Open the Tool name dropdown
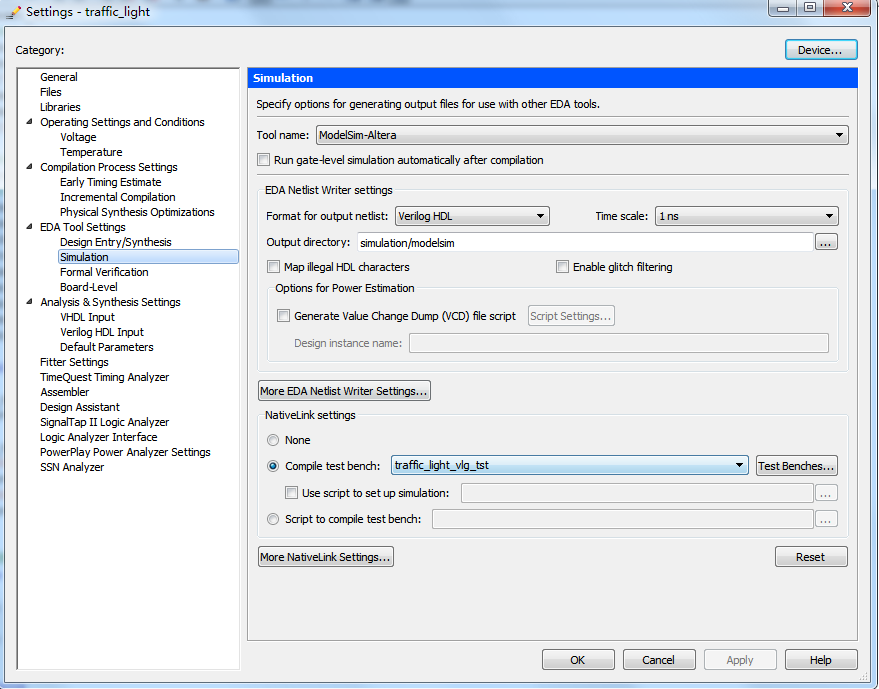The width and height of the screenshot is (879, 689). [x=582, y=135]
